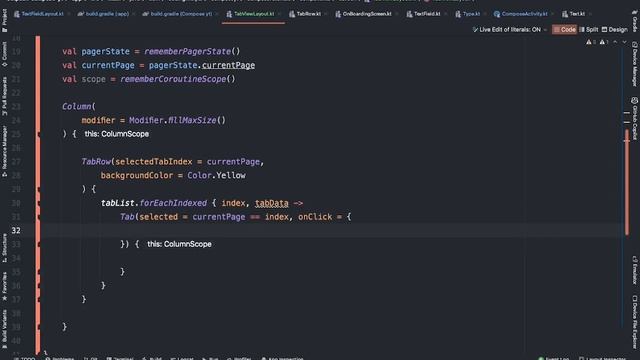Open the Device File Explorer panel
The width and height of the screenshot is (640, 360).
pos(635,322)
